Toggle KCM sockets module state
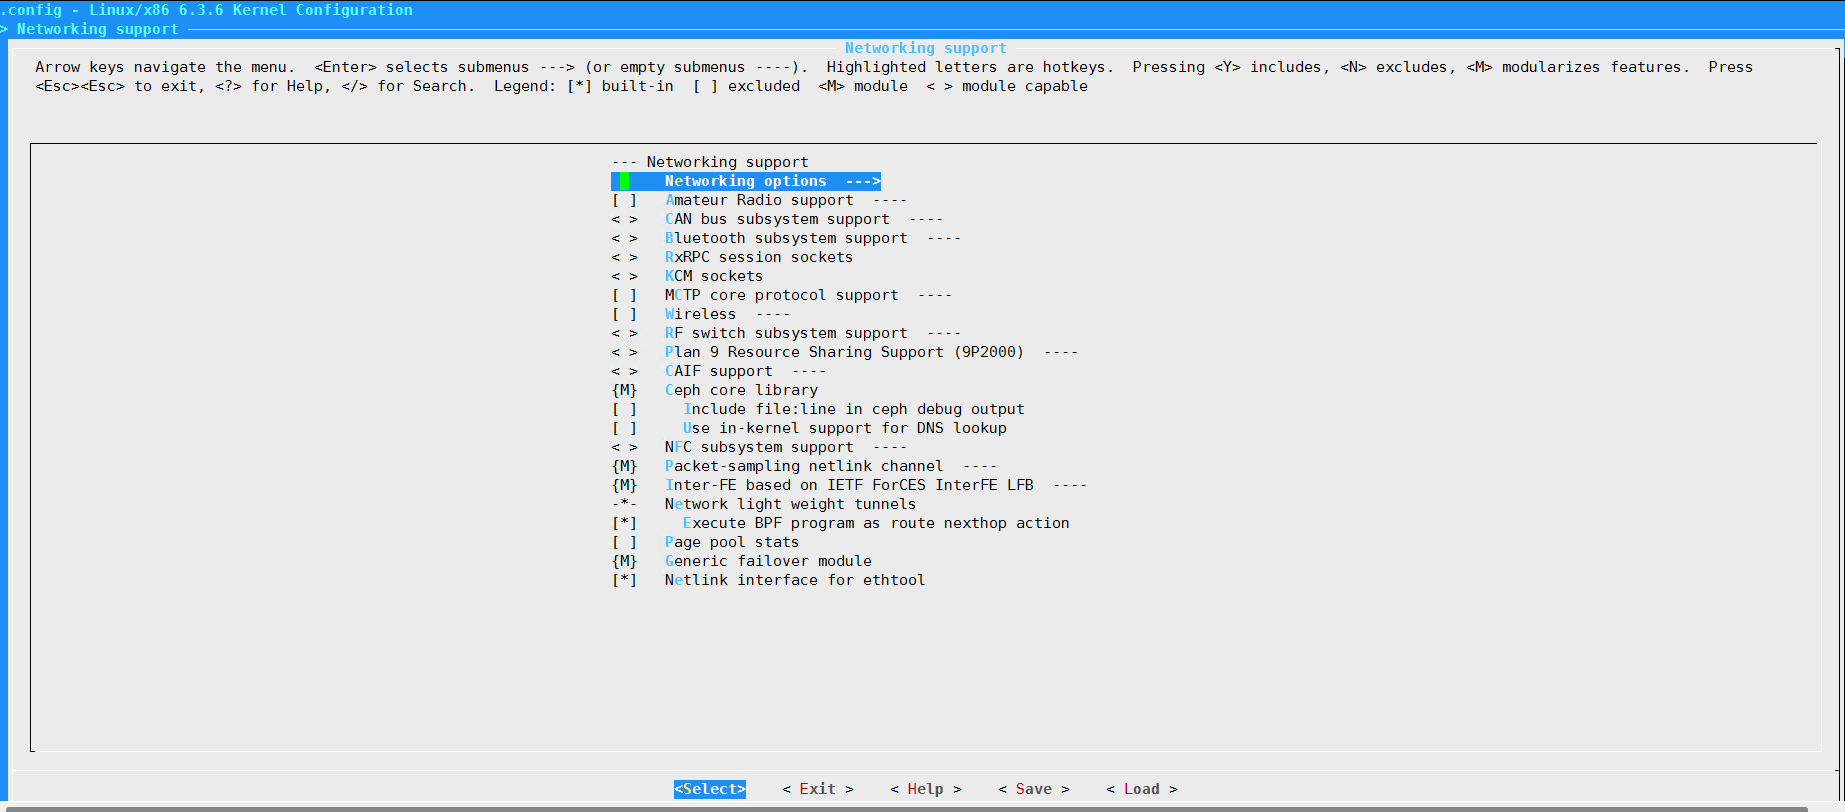 [x=624, y=276]
